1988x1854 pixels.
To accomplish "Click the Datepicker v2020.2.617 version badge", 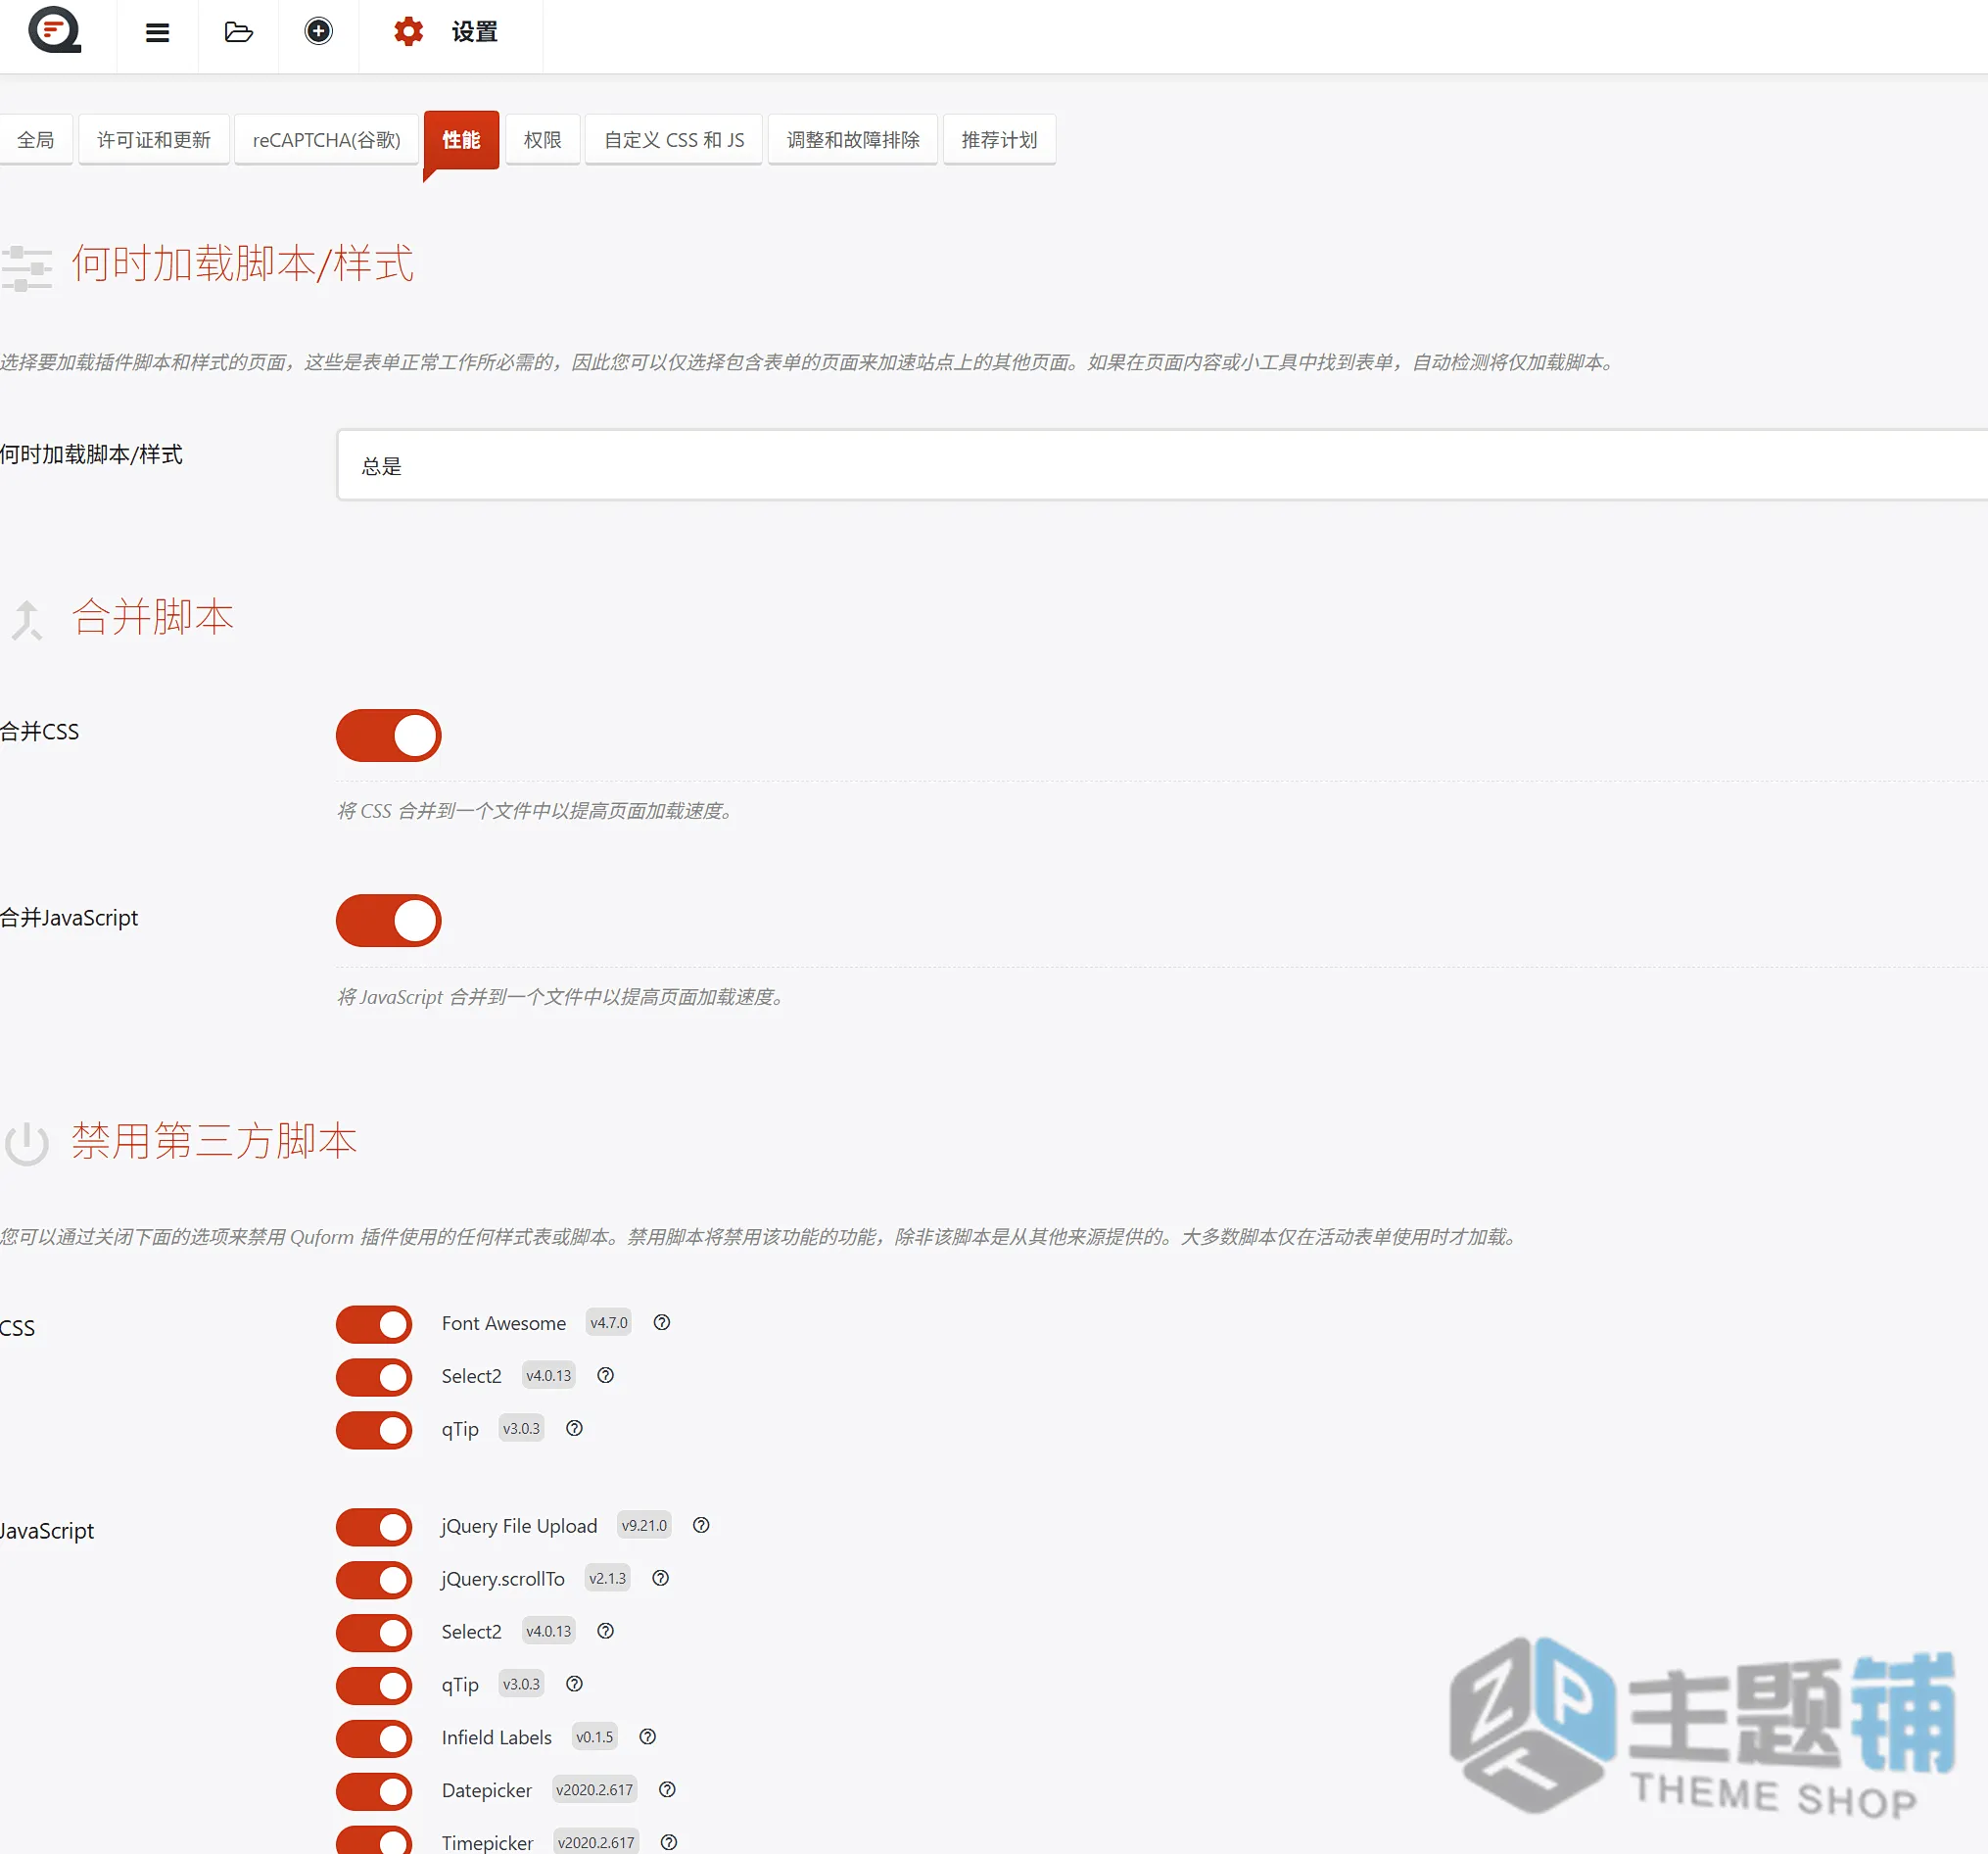I will click(594, 1790).
